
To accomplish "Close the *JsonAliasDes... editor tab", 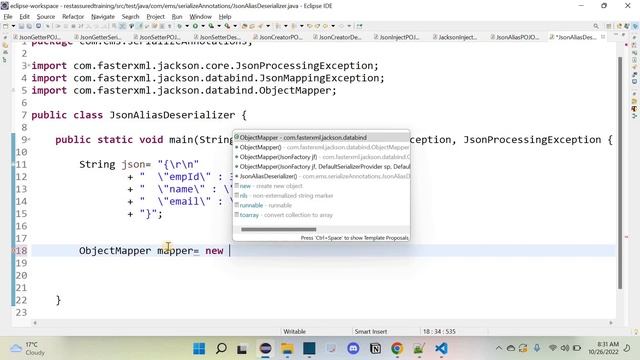I will pyautogui.click(x=603, y=37).
